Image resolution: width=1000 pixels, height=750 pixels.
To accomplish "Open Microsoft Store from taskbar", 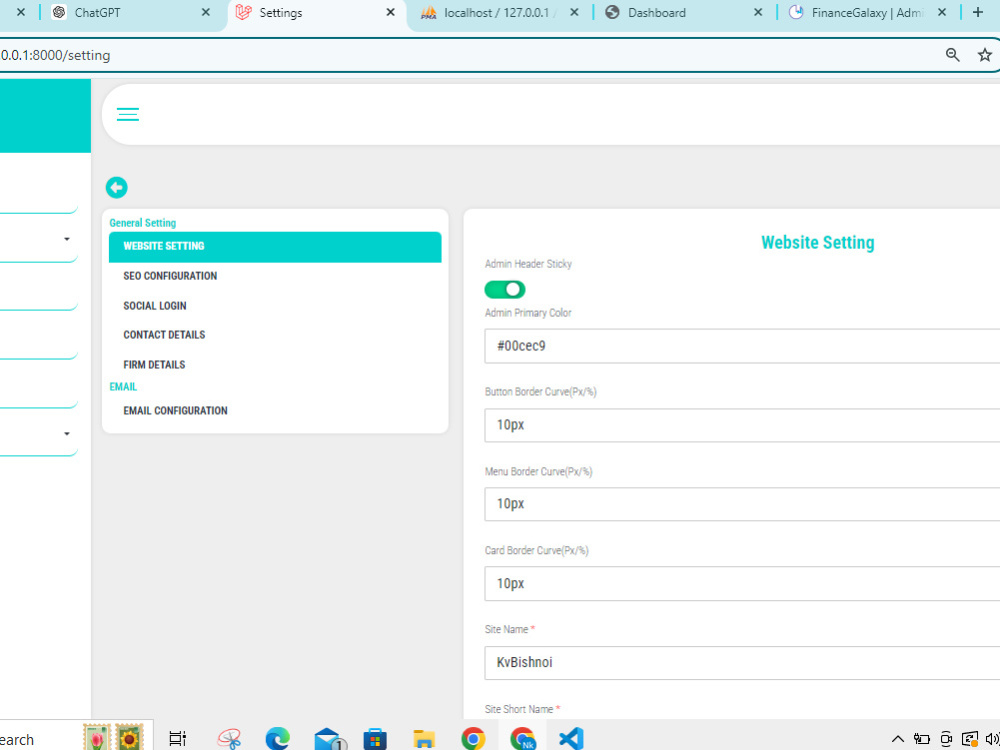I will pos(375,739).
